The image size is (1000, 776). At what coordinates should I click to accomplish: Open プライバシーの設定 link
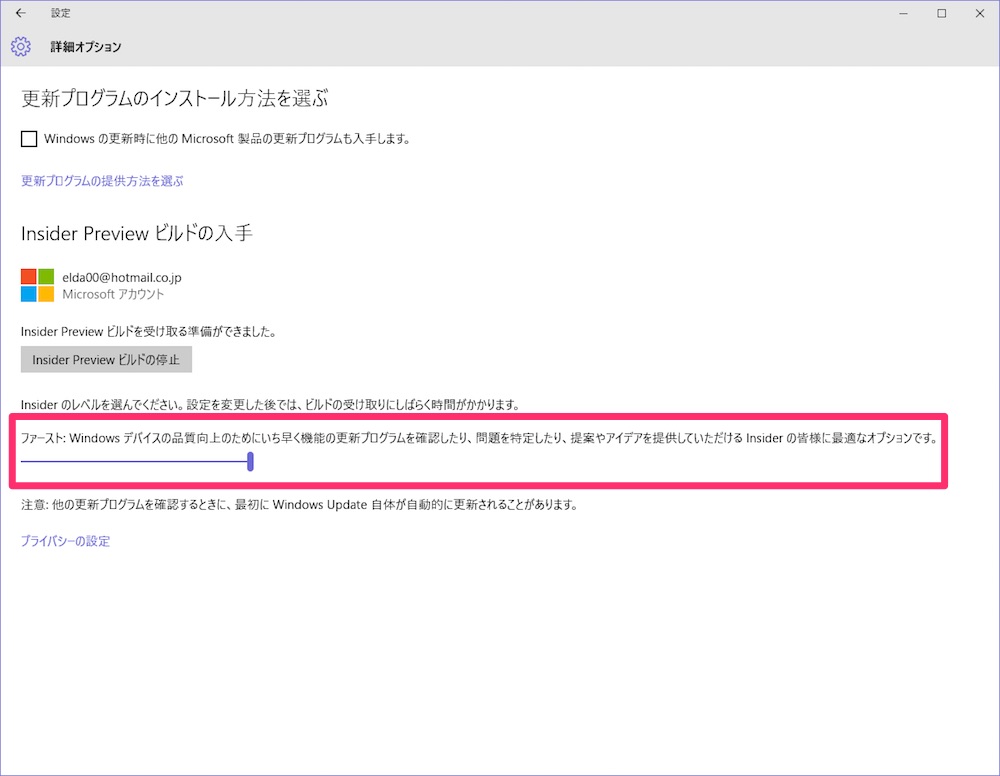click(x=66, y=541)
